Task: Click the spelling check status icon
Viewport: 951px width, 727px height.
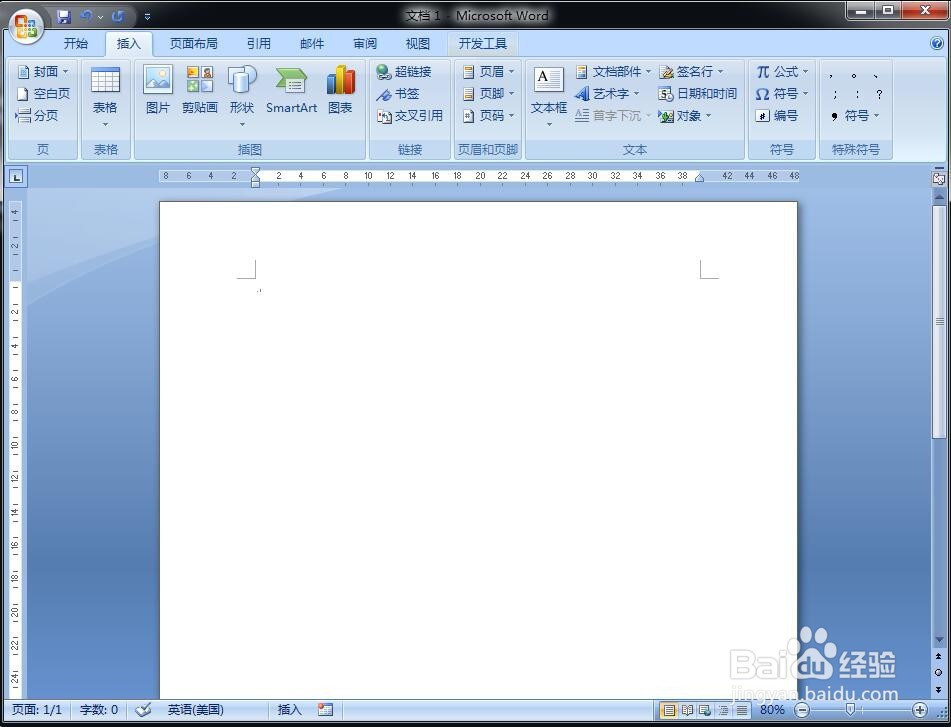Action: (x=143, y=710)
